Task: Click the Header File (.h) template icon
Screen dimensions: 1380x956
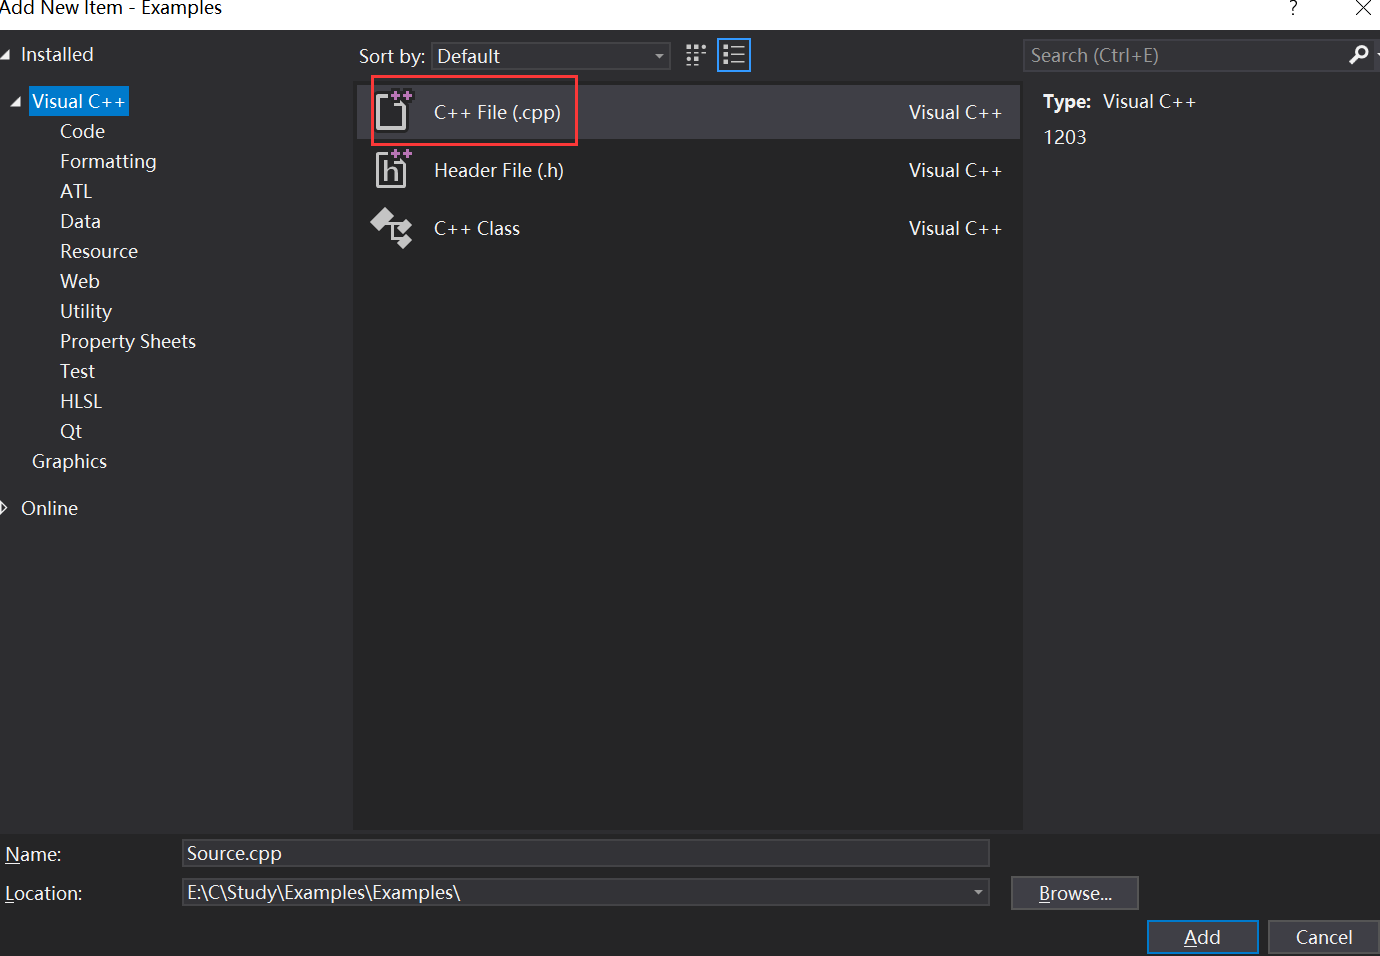Action: tap(392, 169)
